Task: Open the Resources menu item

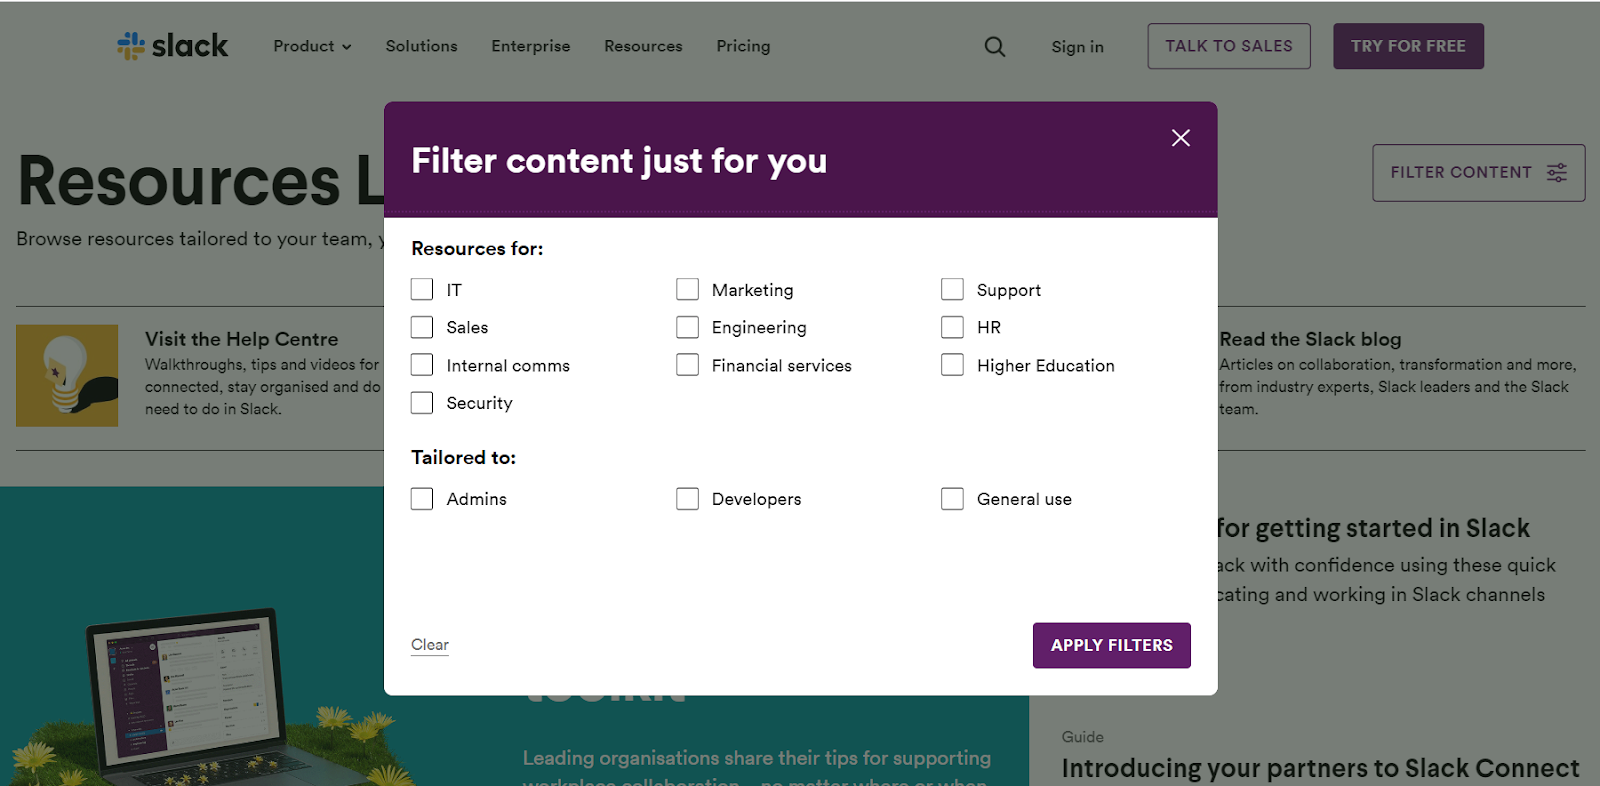Action: pos(643,46)
